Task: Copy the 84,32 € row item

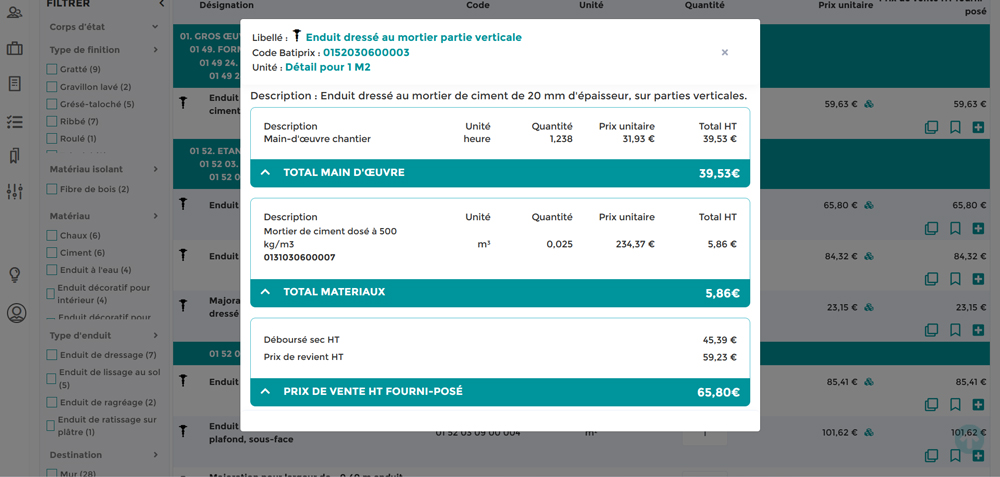Action: [931, 279]
